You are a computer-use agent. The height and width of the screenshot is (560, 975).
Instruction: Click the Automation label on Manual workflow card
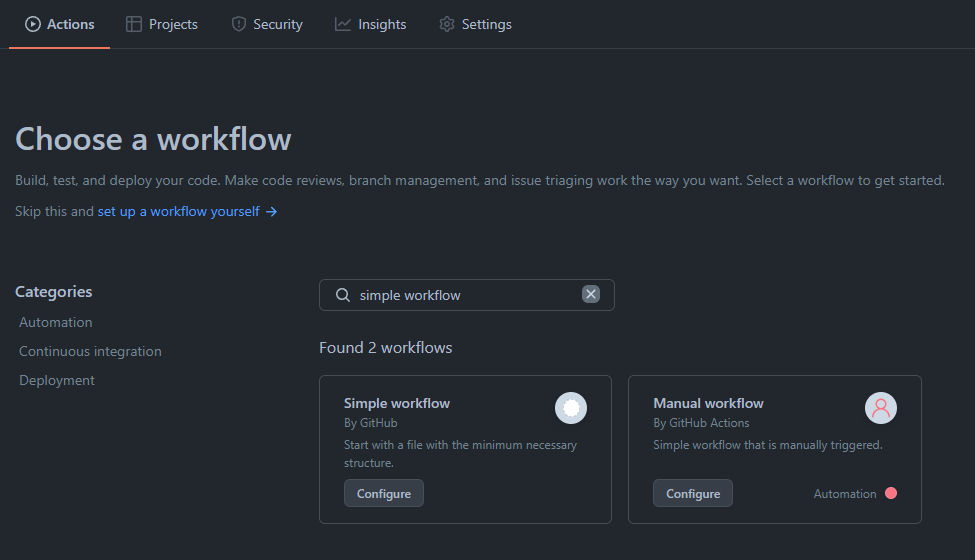845,493
